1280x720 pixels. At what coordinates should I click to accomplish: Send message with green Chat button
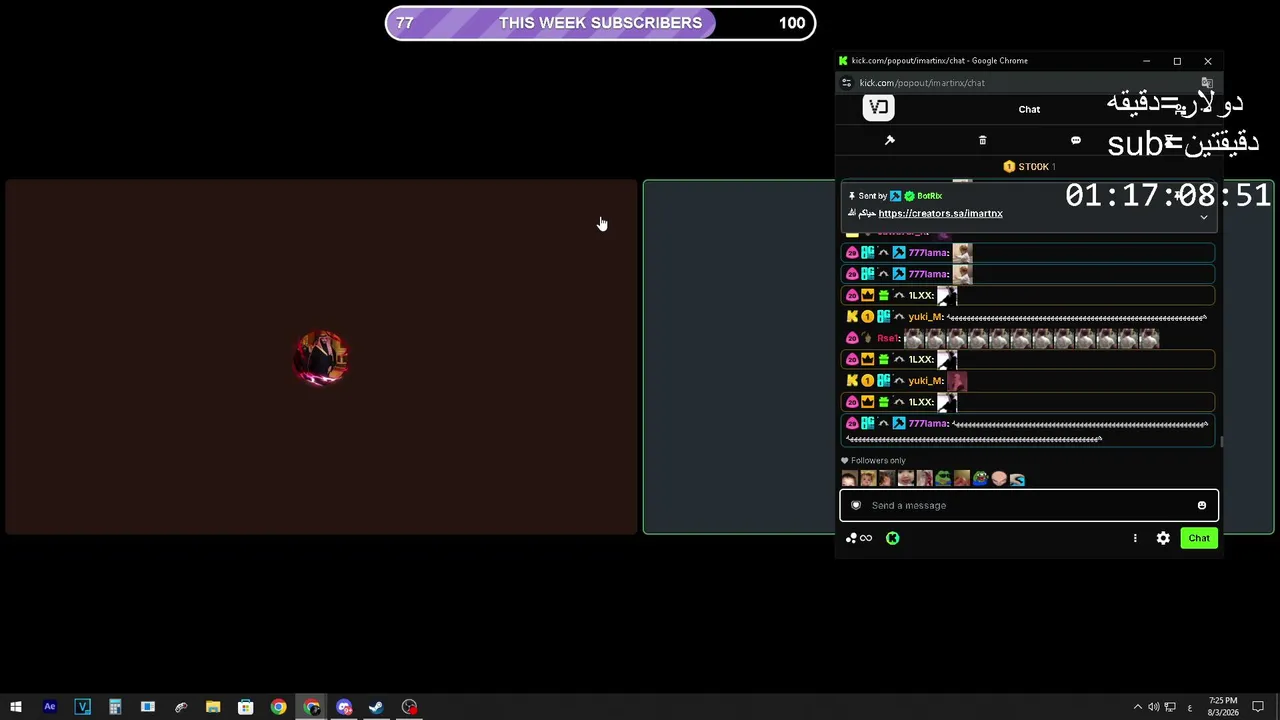click(1199, 538)
